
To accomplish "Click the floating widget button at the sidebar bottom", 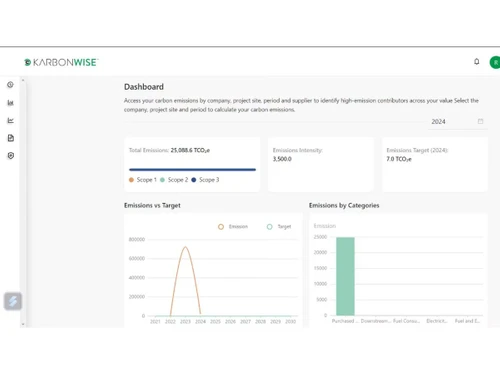I will pyautogui.click(x=13, y=301).
